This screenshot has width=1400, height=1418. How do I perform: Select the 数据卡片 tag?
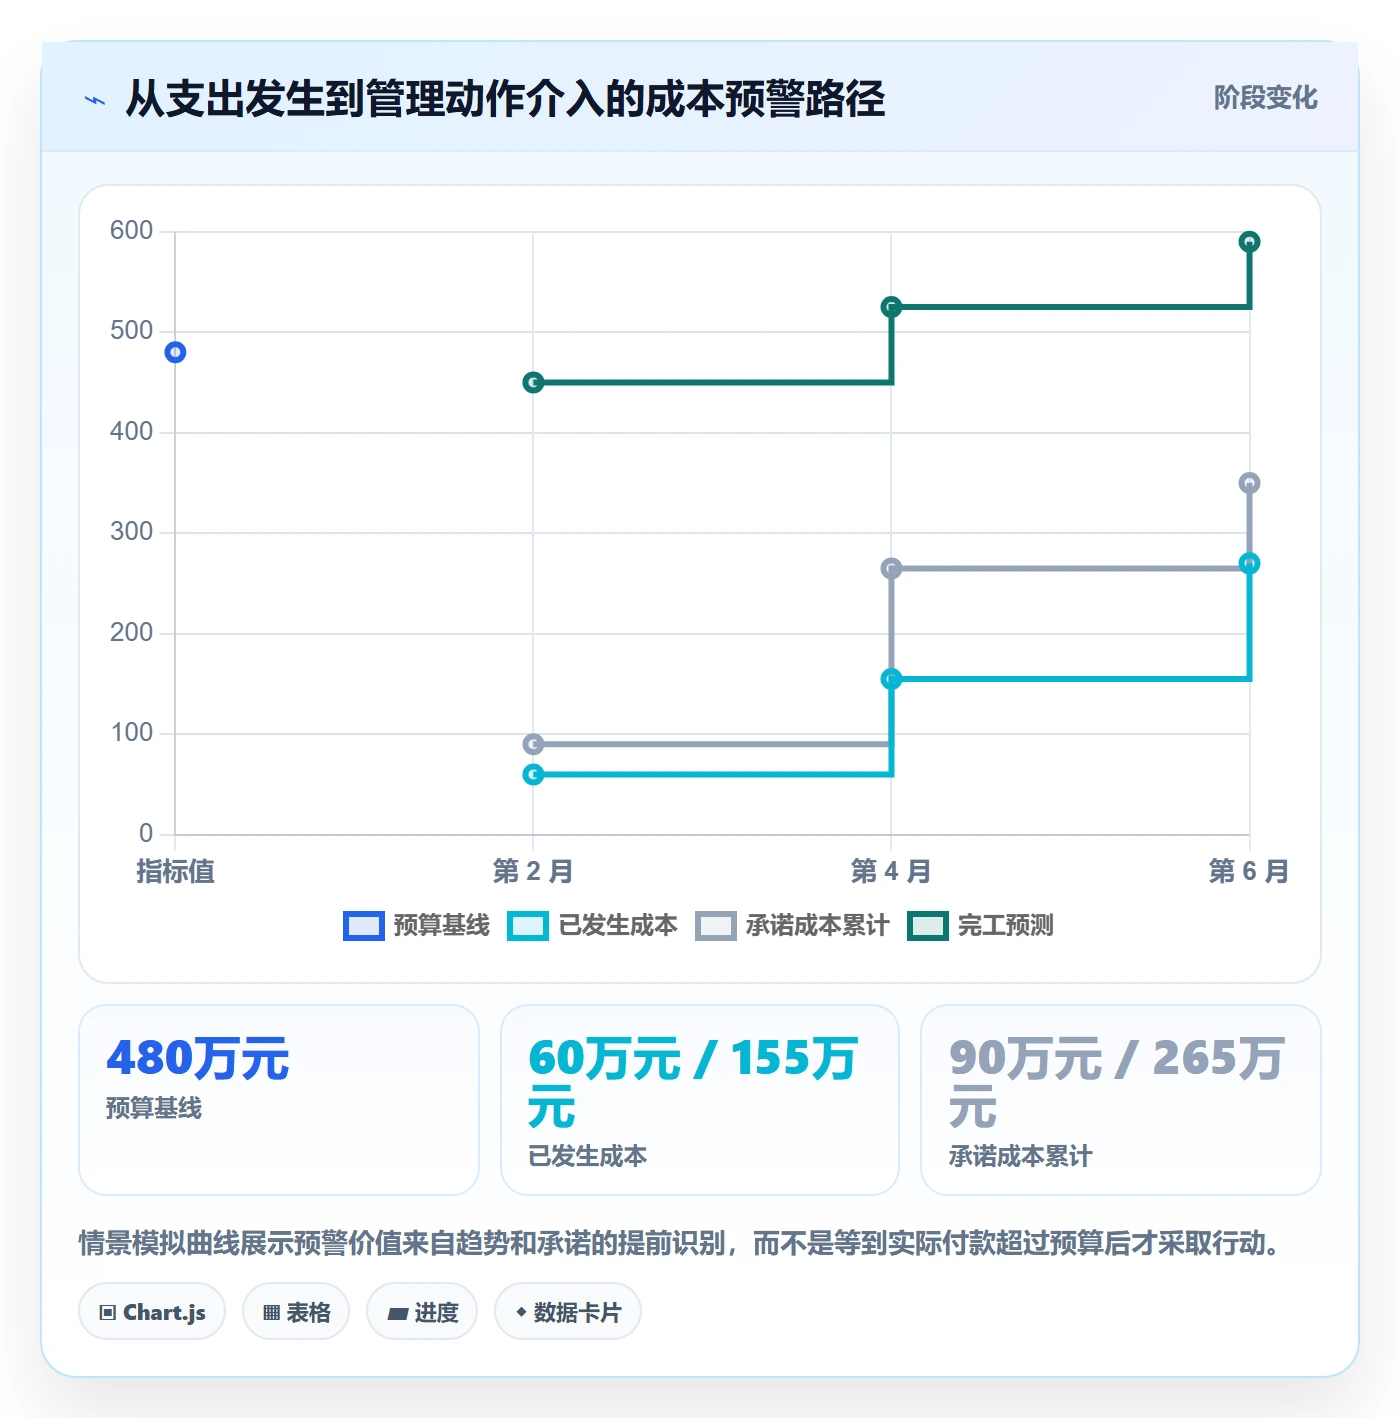568,1311
